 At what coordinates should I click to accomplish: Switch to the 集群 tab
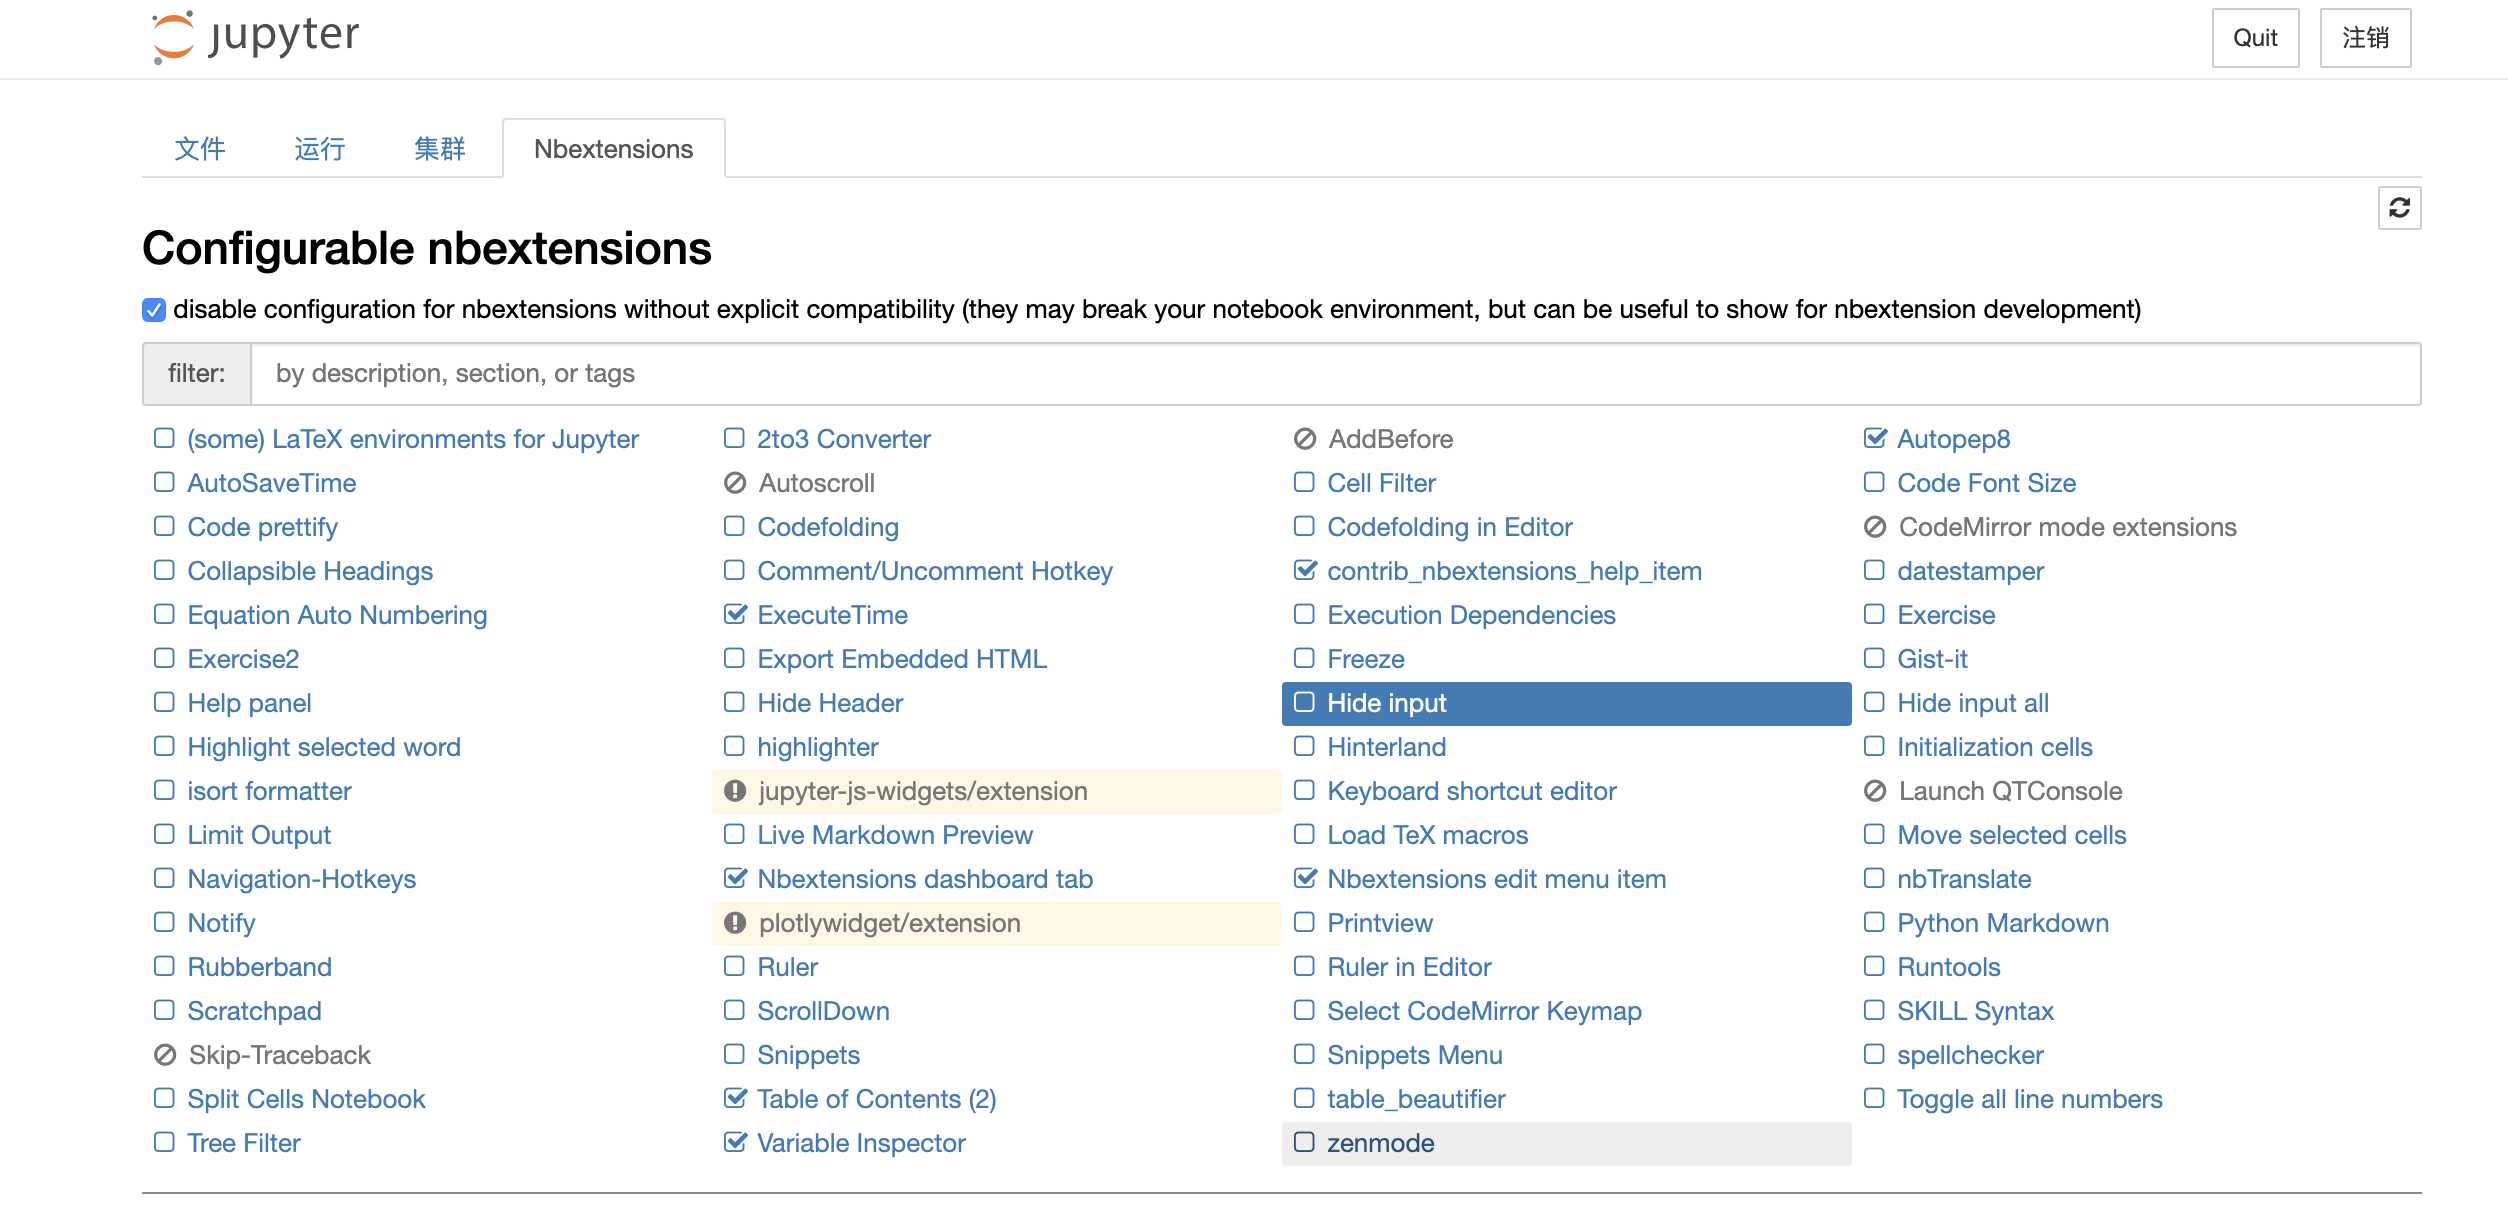(x=440, y=149)
